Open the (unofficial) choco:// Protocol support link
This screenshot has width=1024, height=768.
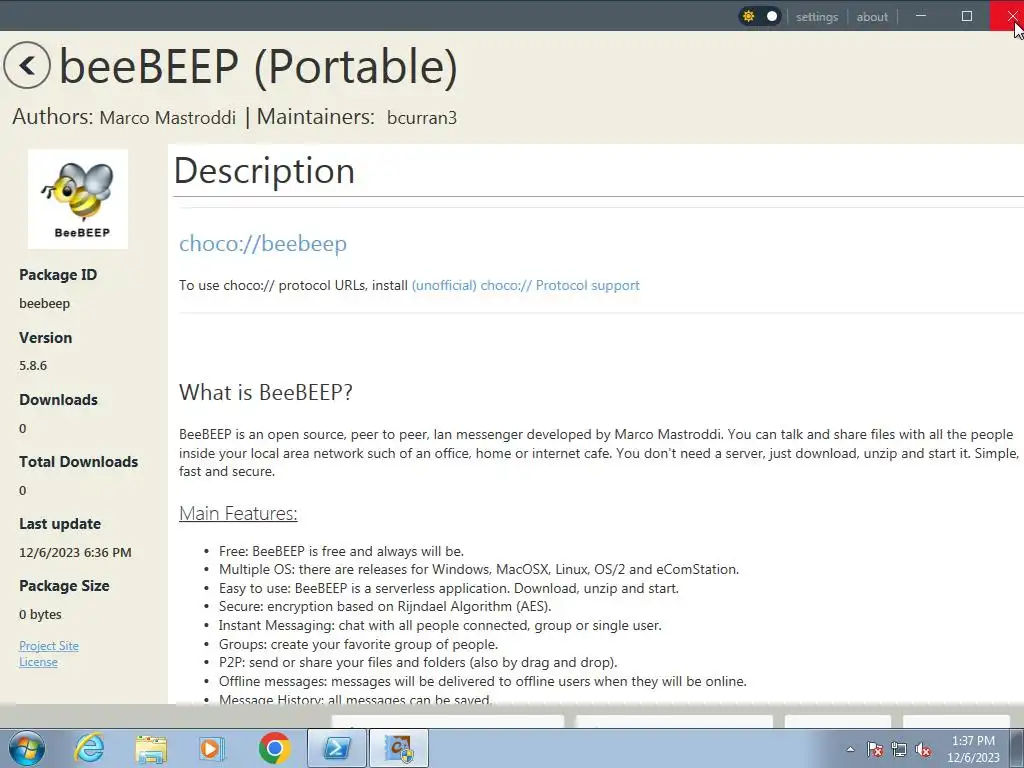pyautogui.click(x=526, y=285)
